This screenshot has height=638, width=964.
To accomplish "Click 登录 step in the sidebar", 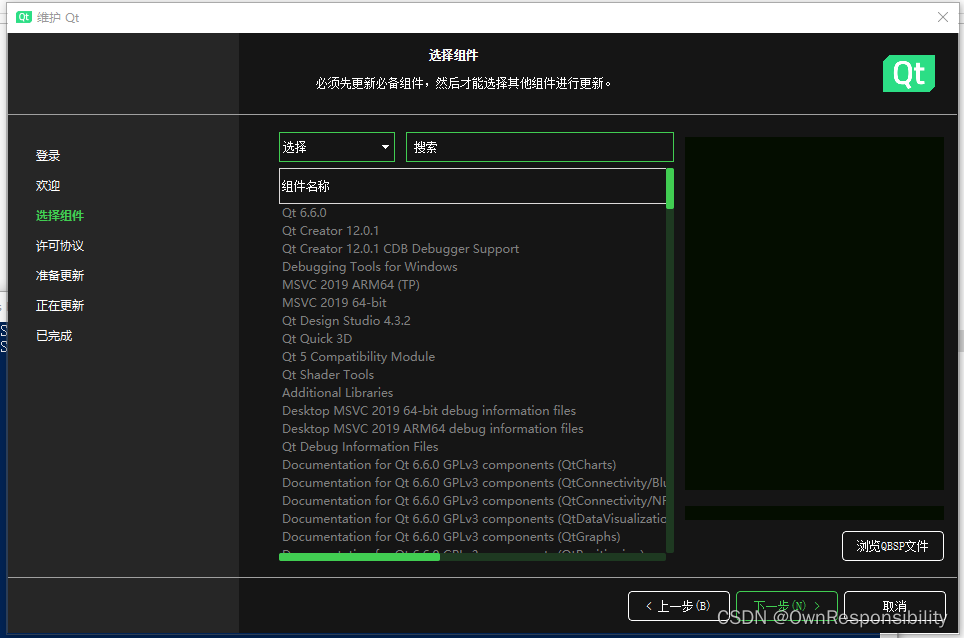I will [48, 156].
